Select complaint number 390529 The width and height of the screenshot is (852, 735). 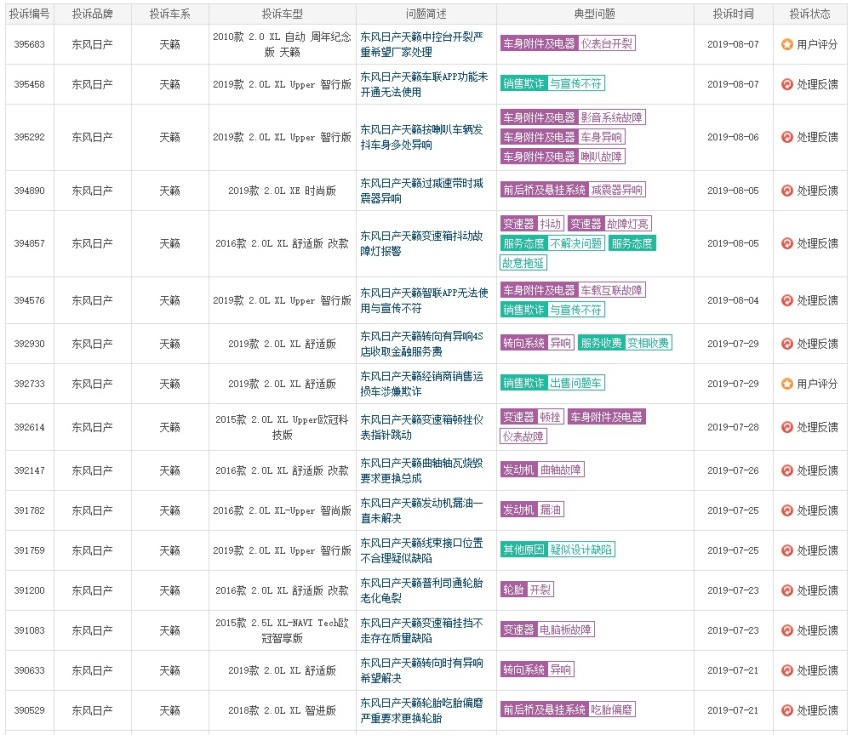(x=29, y=711)
